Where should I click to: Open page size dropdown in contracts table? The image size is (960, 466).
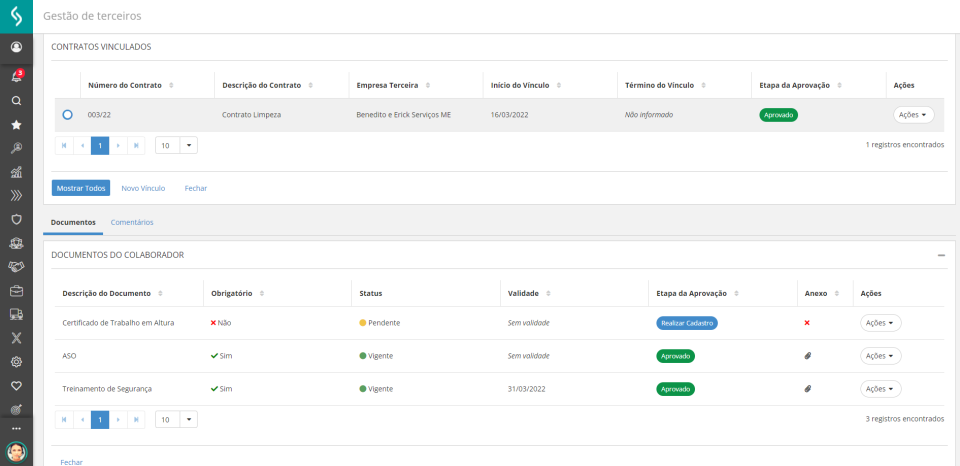tap(176, 145)
